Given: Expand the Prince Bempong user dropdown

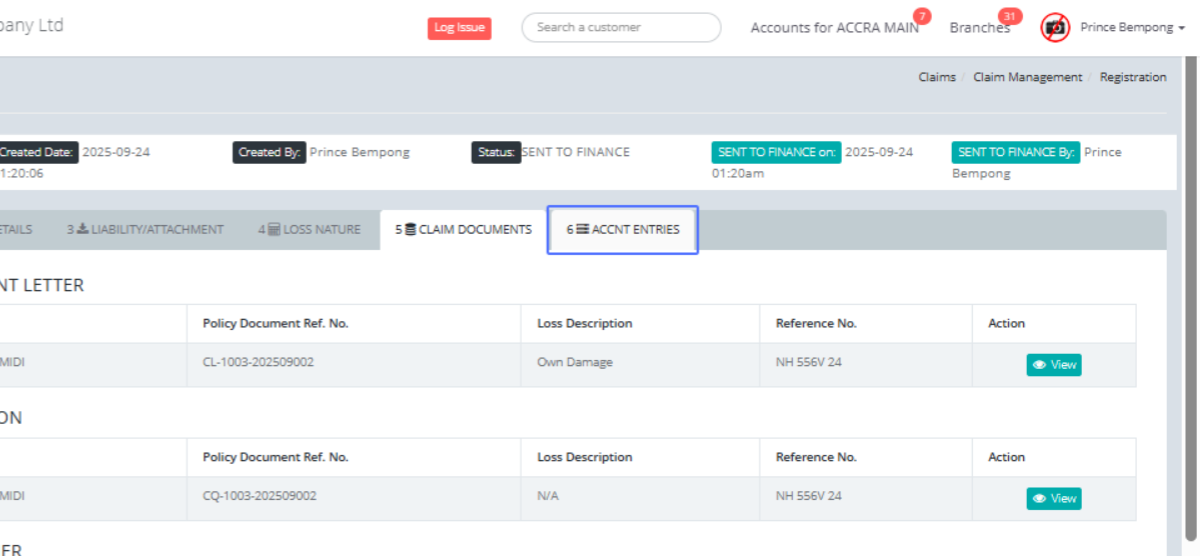Looking at the screenshot, I should click(1126, 28).
